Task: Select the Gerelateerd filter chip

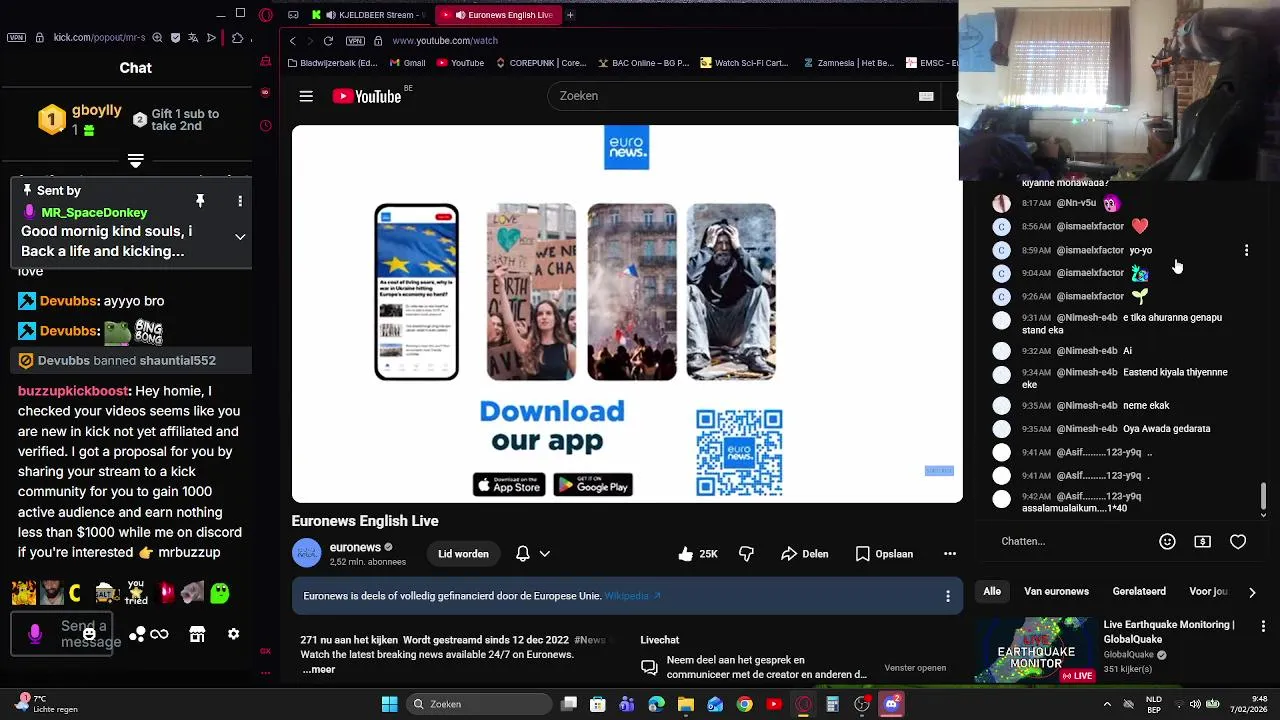Action: tap(1139, 591)
